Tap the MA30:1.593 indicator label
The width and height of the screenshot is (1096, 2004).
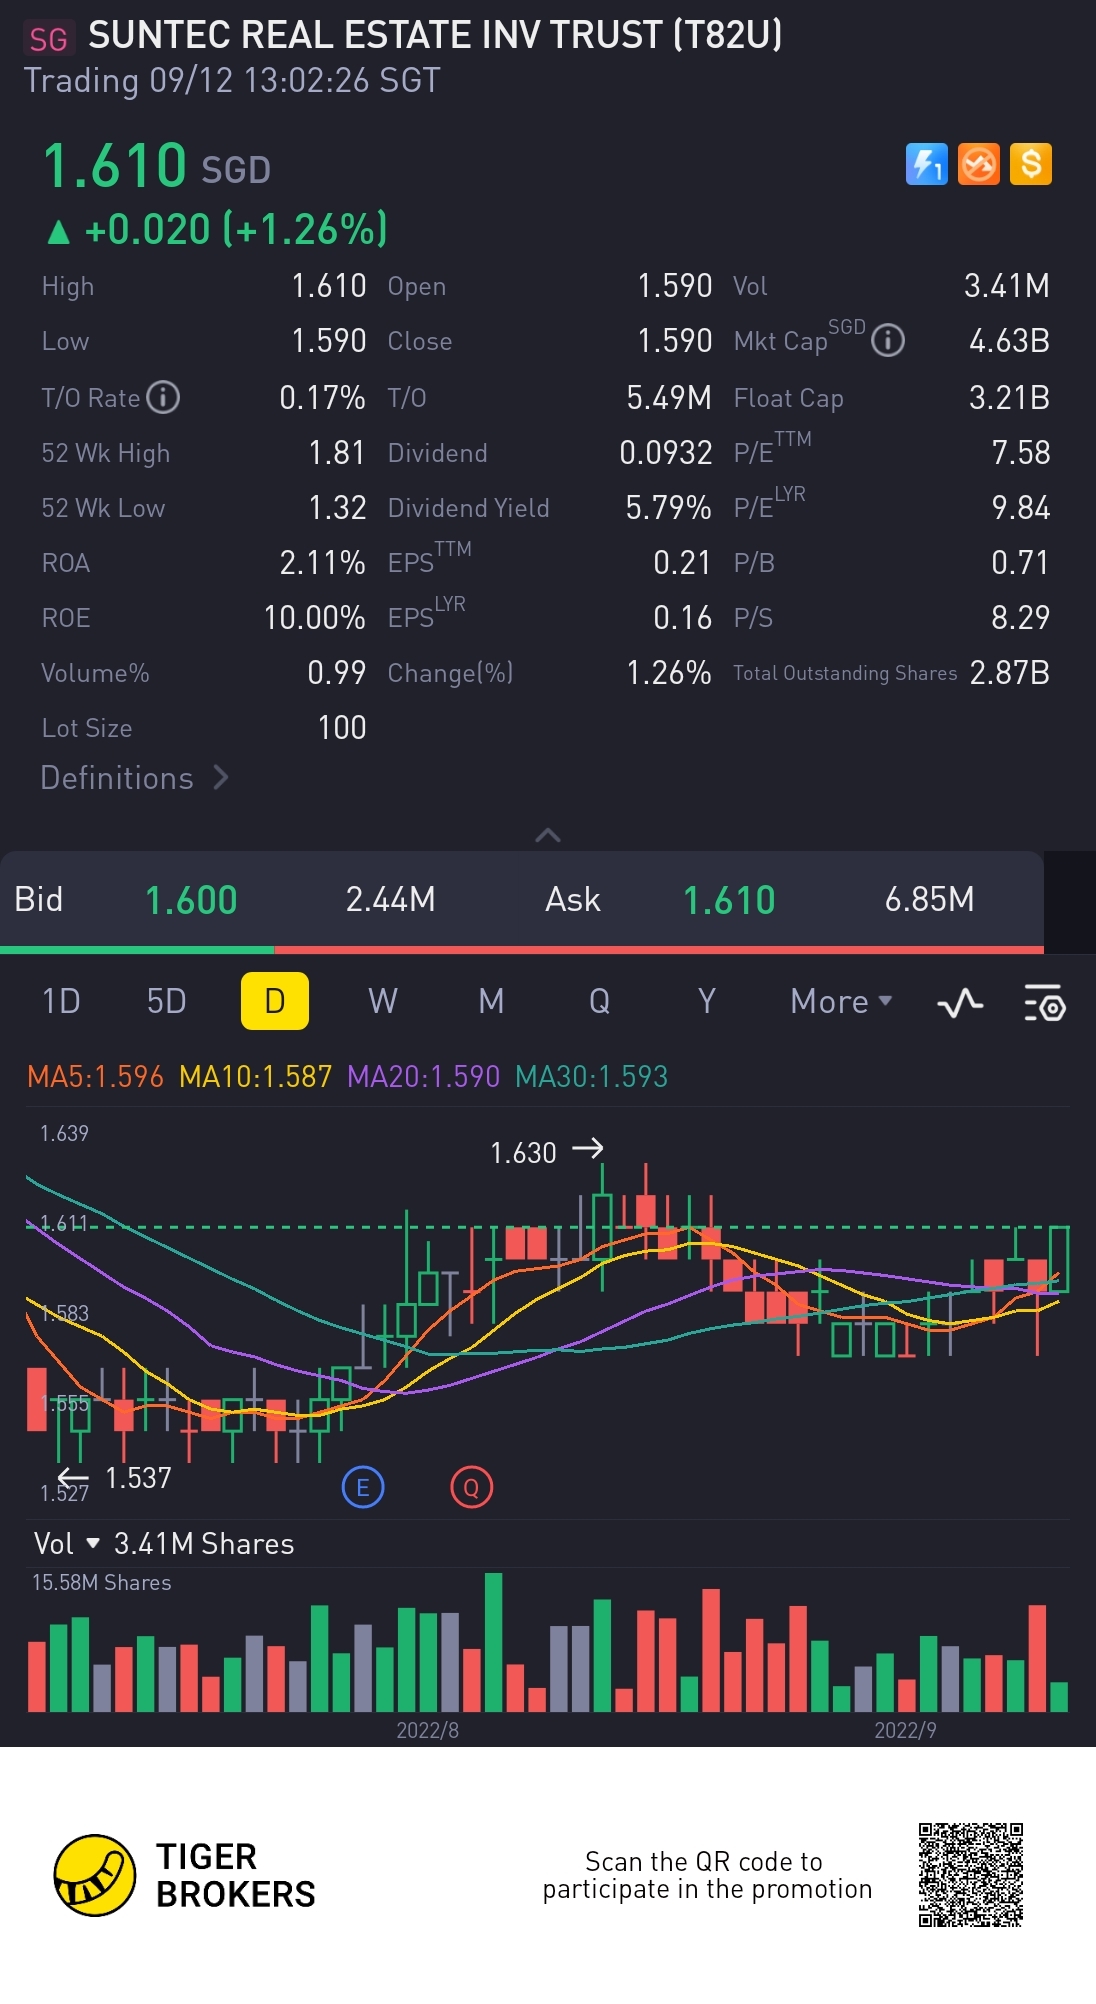[591, 1077]
